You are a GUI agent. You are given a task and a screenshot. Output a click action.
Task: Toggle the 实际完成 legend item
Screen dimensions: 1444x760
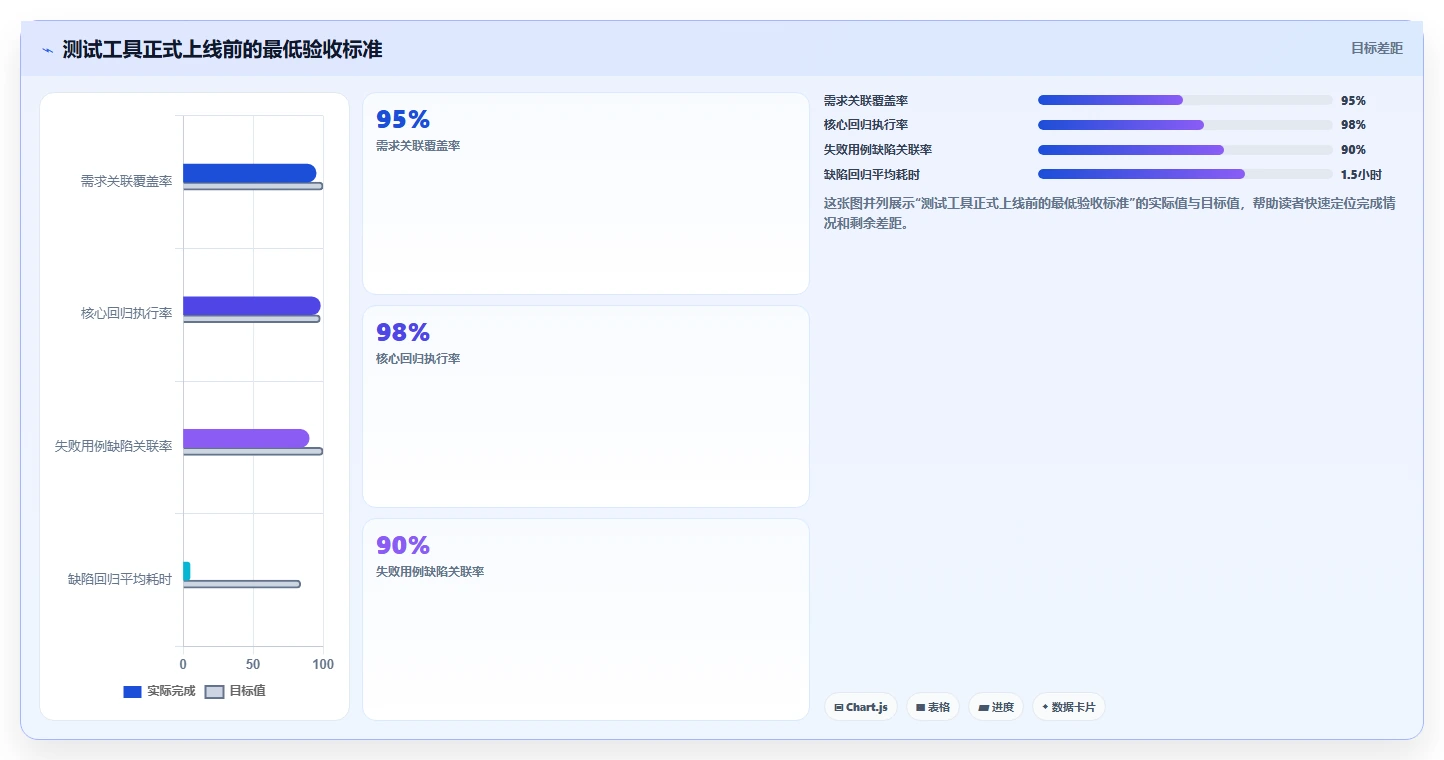pos(159,691)
